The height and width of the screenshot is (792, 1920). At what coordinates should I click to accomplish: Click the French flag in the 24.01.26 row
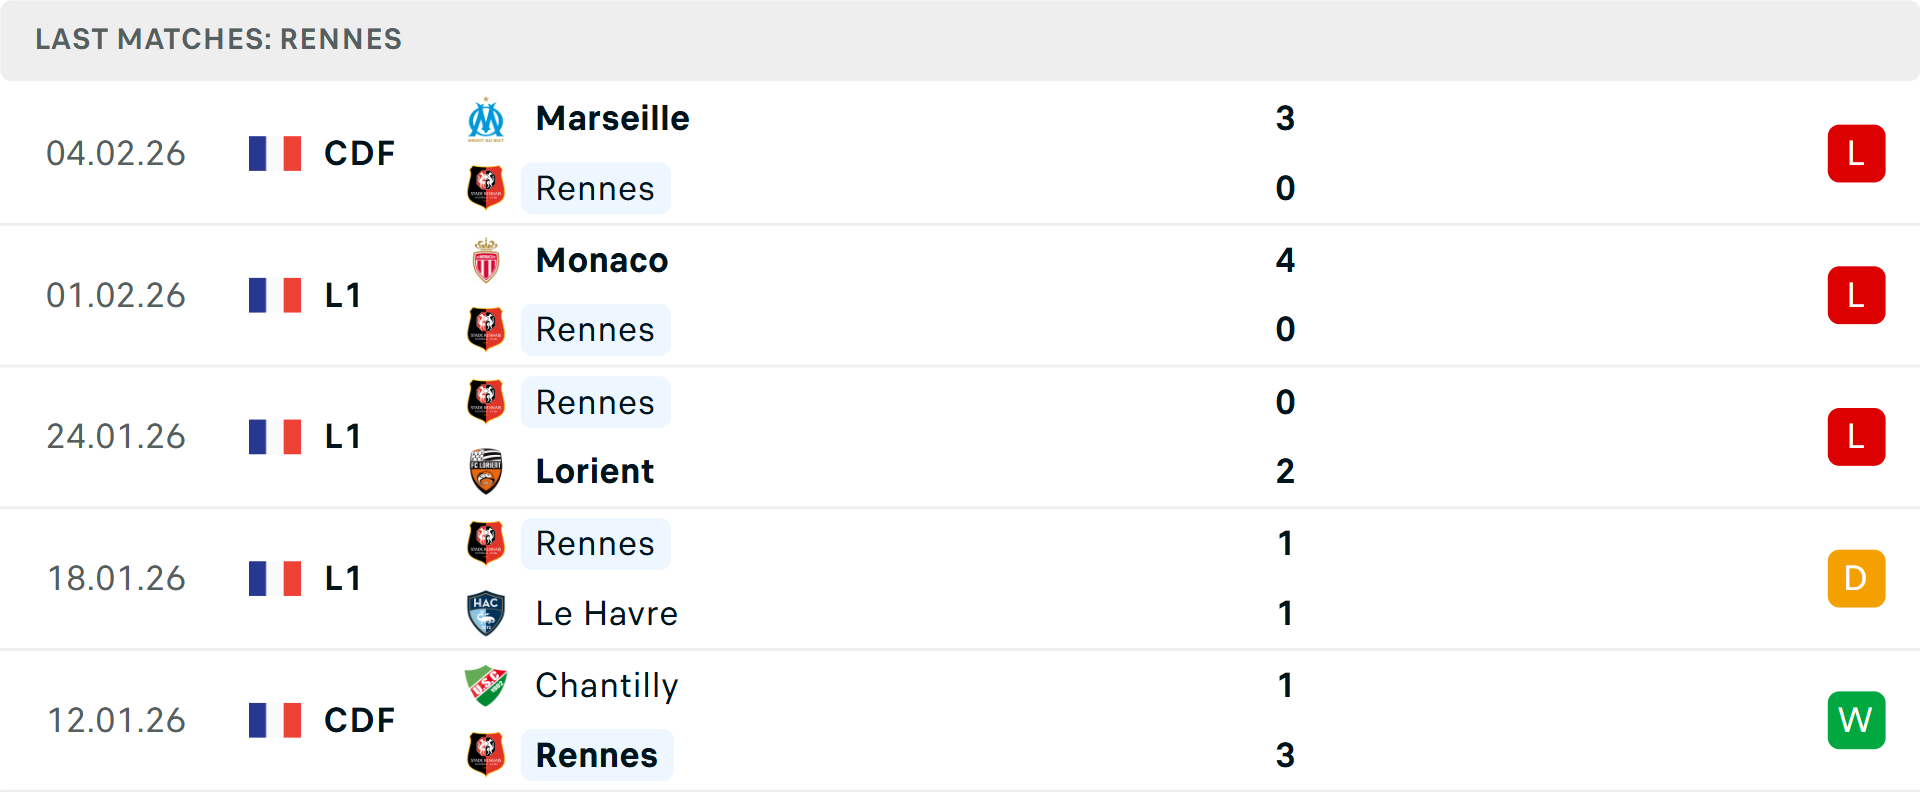coord(275,437)
